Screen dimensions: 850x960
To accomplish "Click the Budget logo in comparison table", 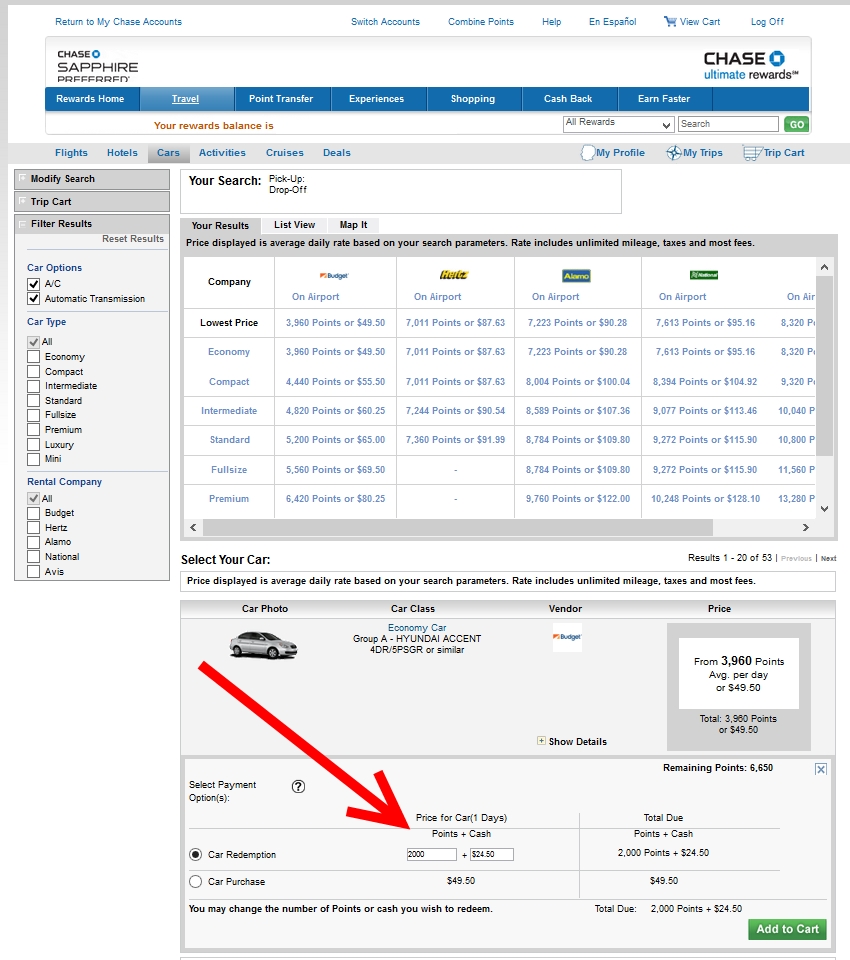I will pyautogui.click(x=334, y=275).
